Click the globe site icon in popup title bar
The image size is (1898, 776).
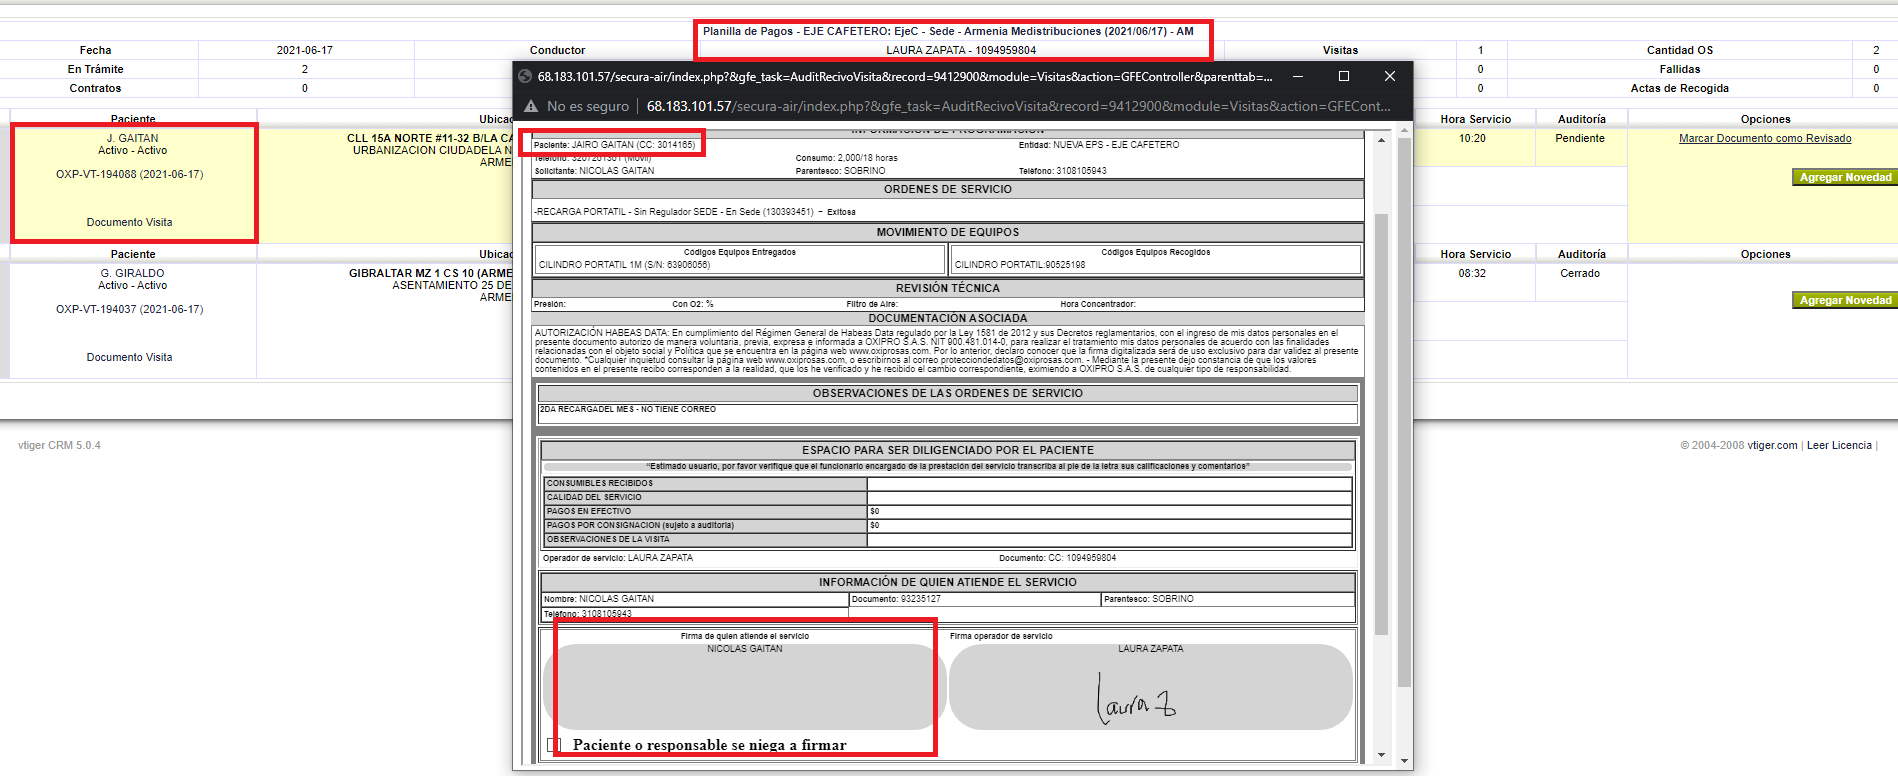click(x=525, y=76)
